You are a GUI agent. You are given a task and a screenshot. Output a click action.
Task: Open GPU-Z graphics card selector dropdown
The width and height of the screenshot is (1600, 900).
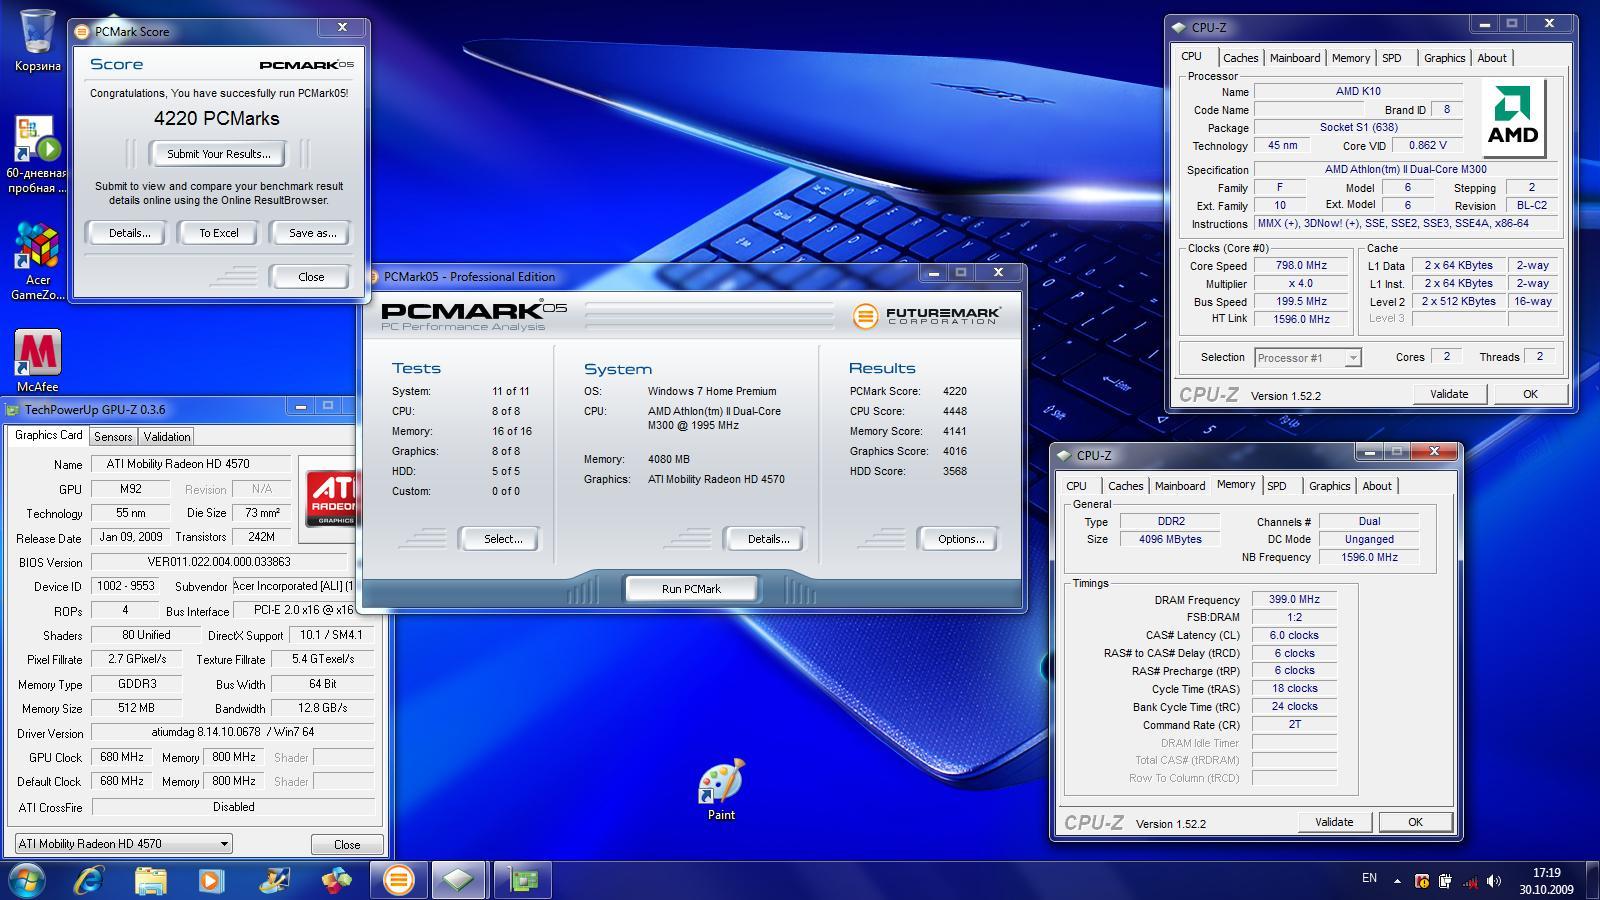point(123,844)
